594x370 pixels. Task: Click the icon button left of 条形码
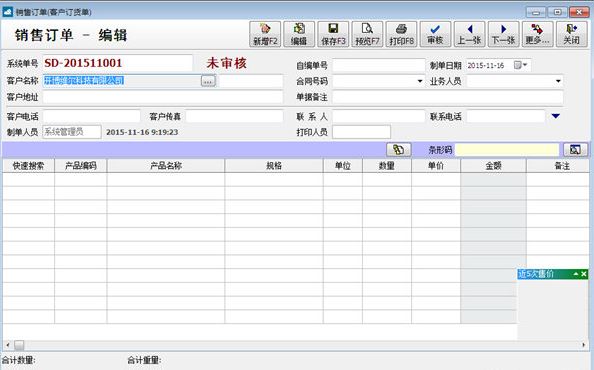click(x=399, y=150)
